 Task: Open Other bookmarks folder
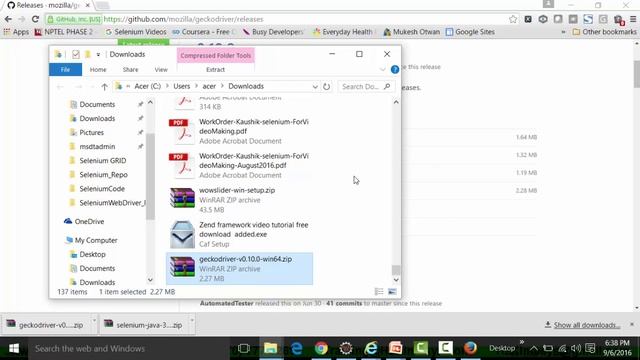coord(604,32)
